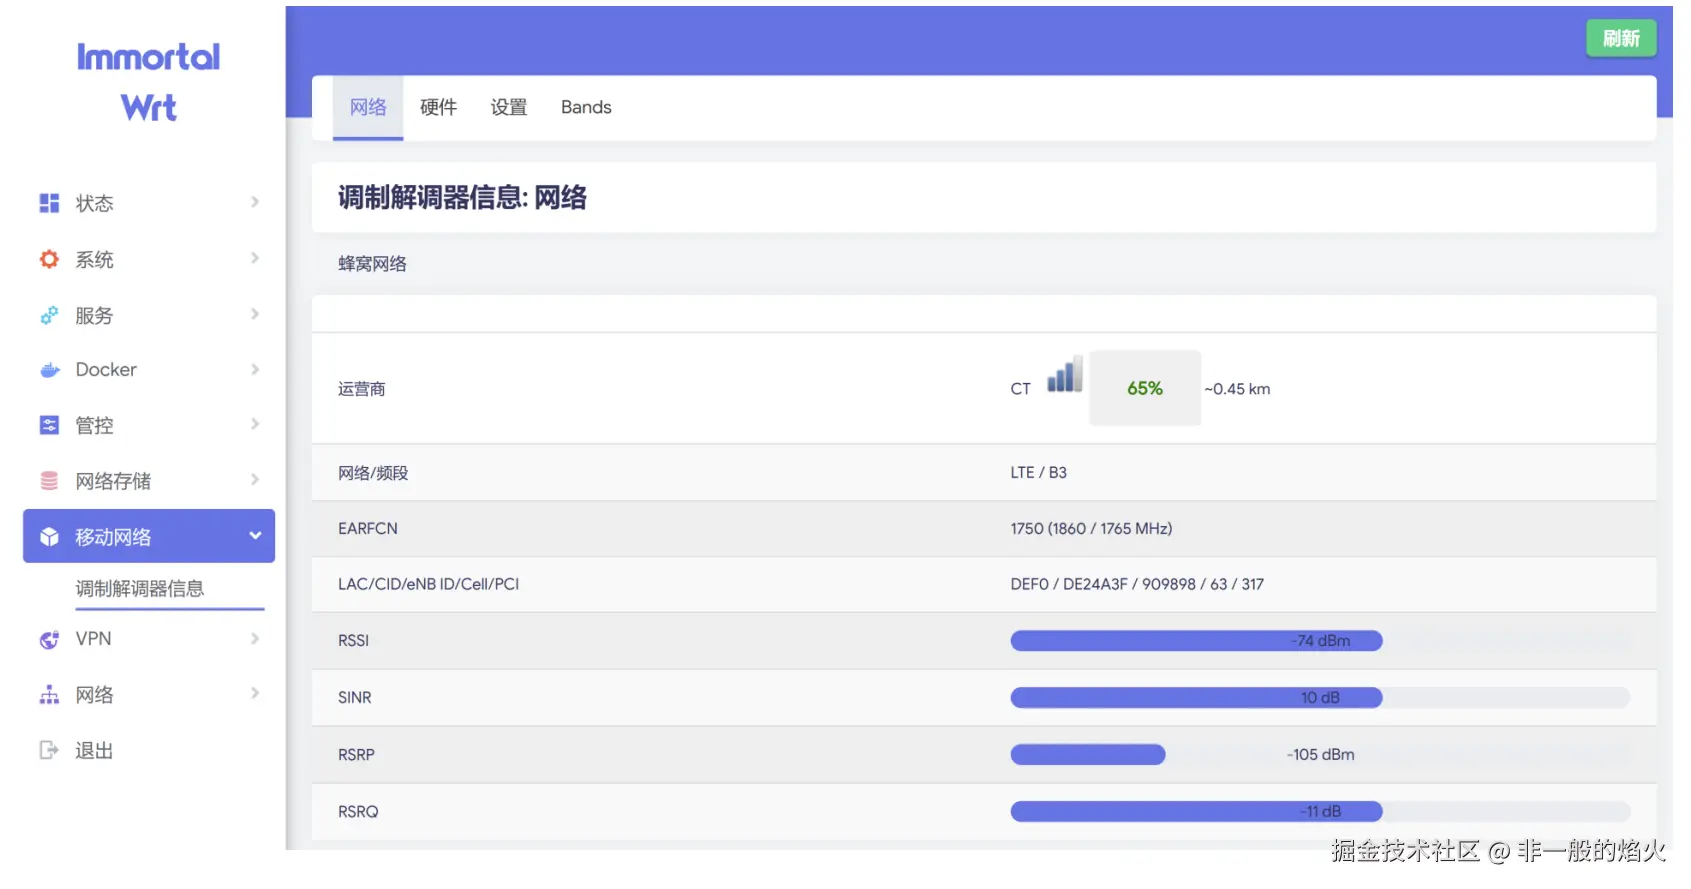The width and height of the screenshot is (1691, 889).
Task: Click the 蜂窝网络 section label
Action: click(x=372, y=264)
